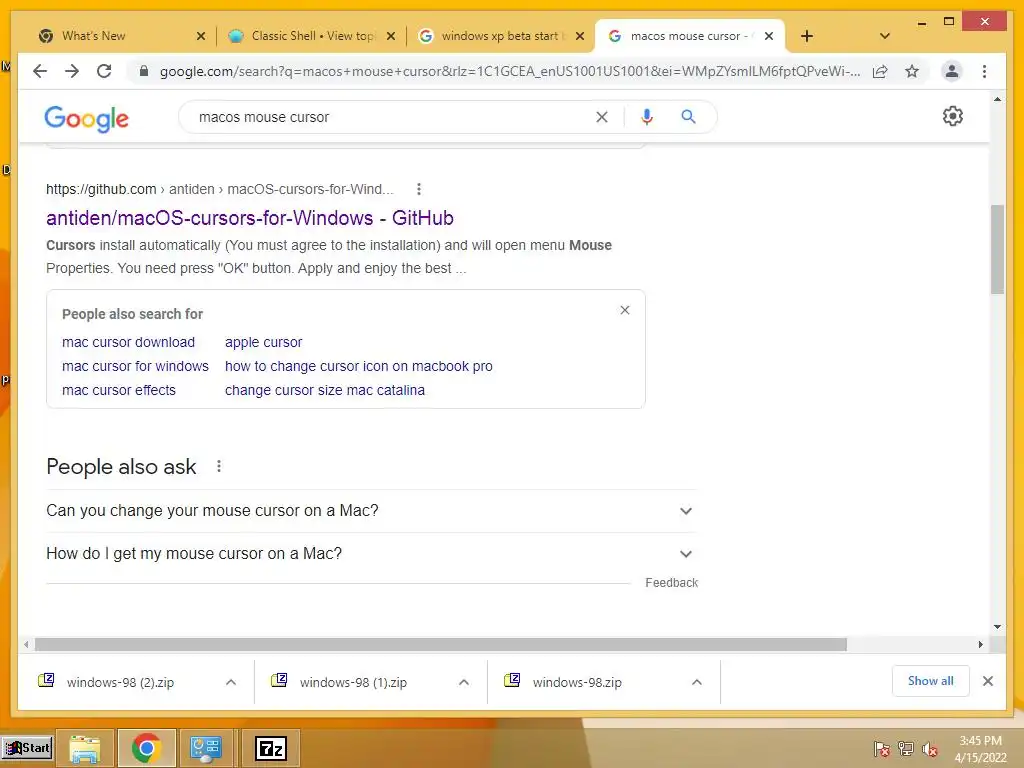
Task: Expand "How do I get my mouse cursor on a Mac?"
Action: pyautogui.click(x=371, y=554)
